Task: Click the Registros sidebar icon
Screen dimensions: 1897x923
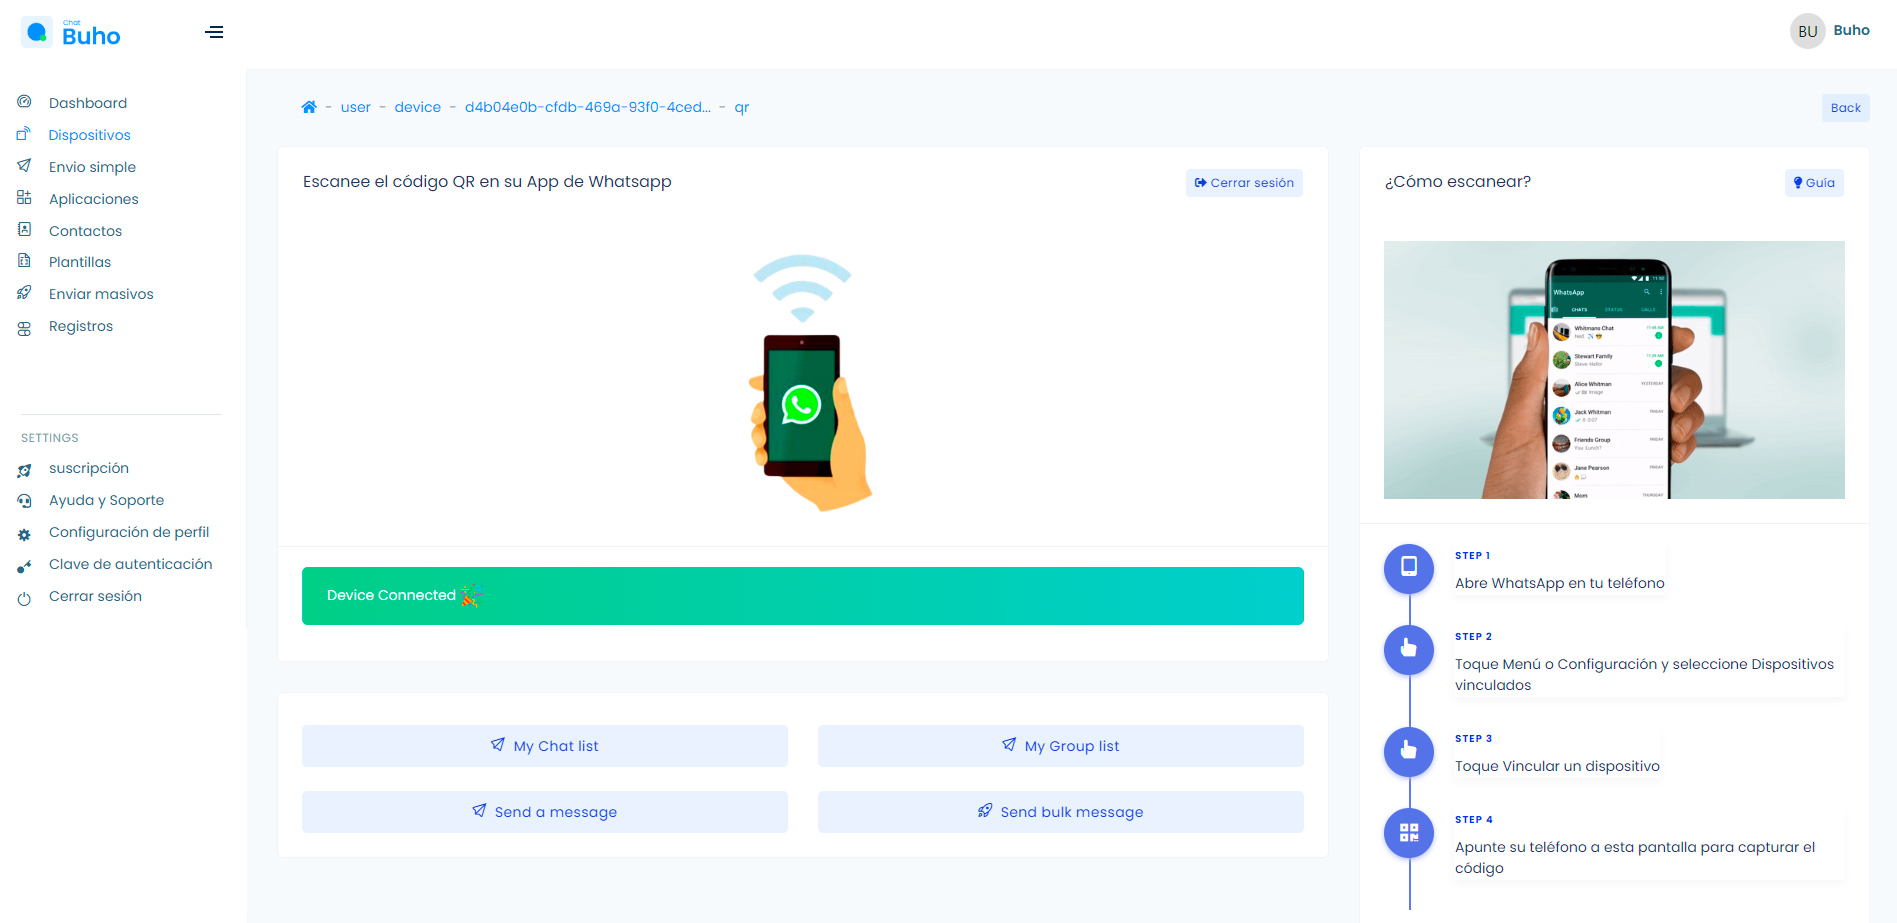Action: (x=25, y=327)
